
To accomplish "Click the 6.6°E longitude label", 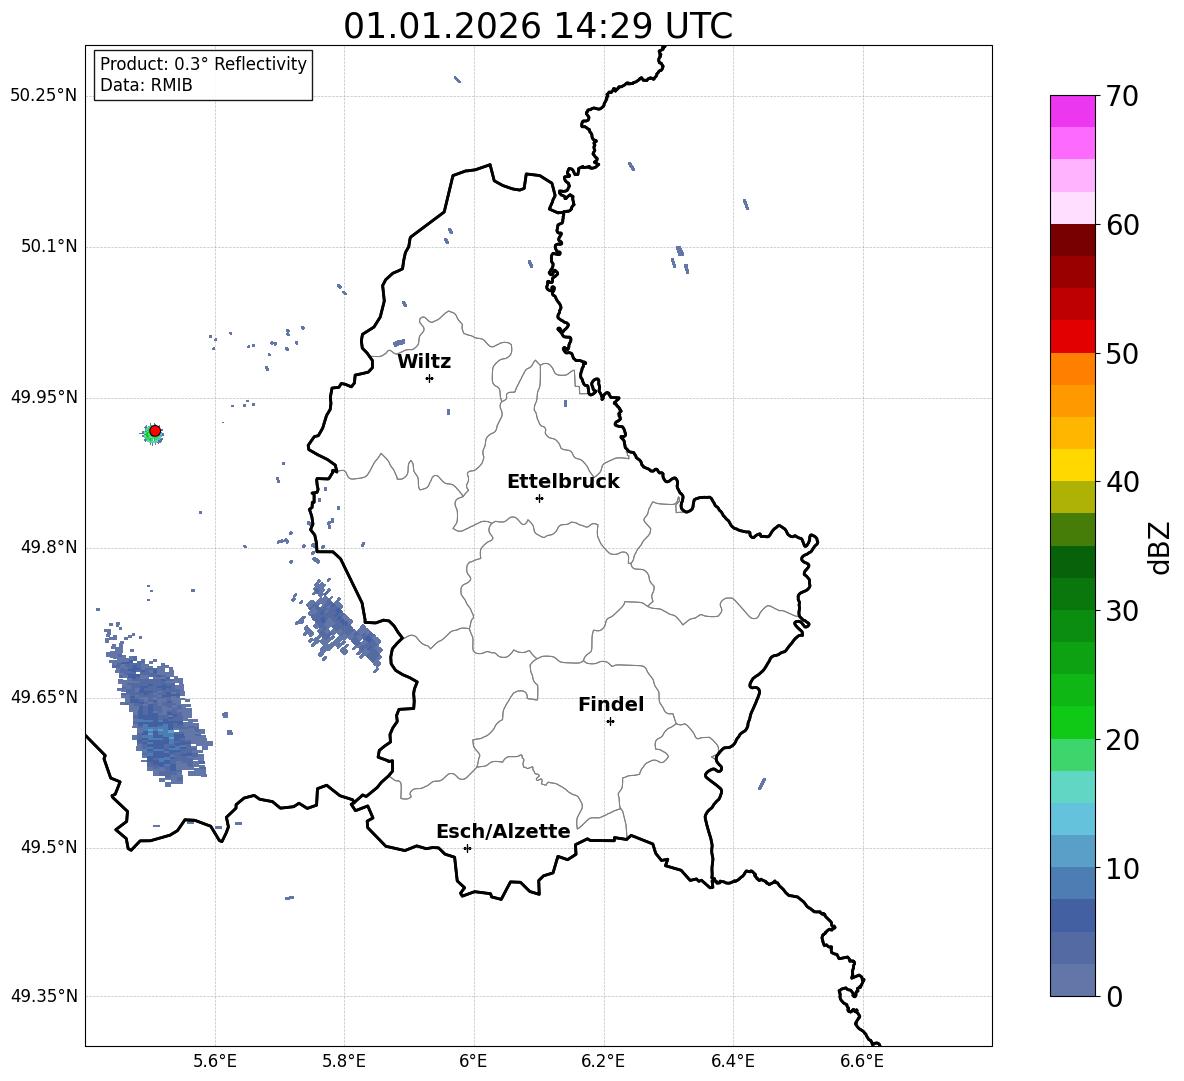I will (x=862, y=1061).
